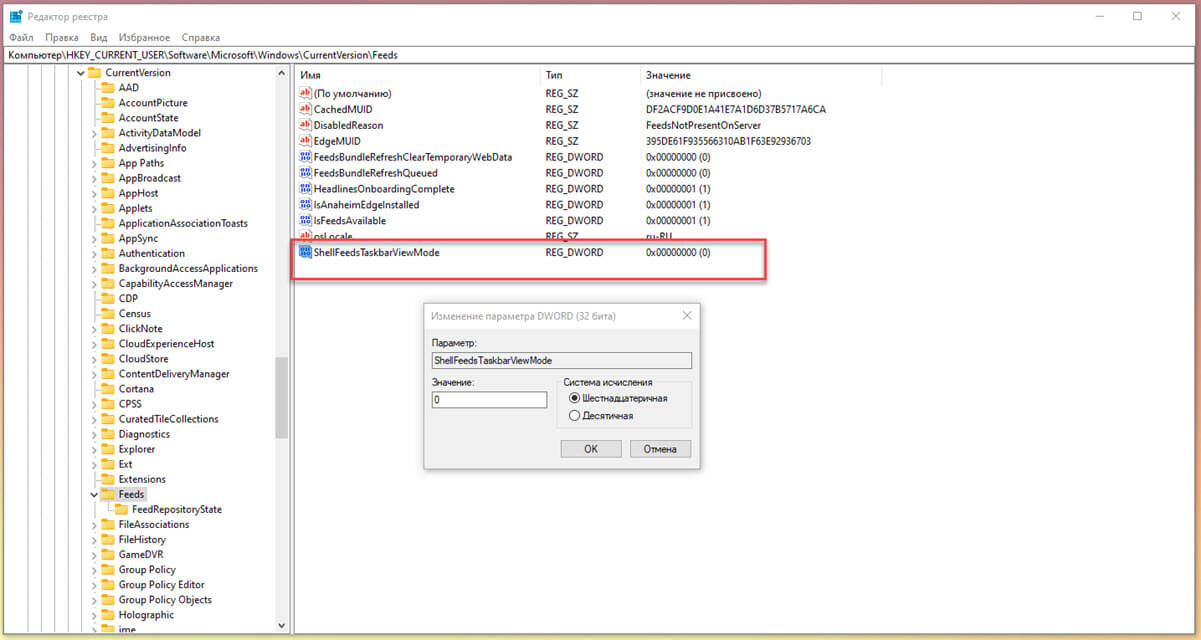This screenshot has width=1201, height=640.
Task: Click Отмена in DWORD dialog
Action: 660,449
